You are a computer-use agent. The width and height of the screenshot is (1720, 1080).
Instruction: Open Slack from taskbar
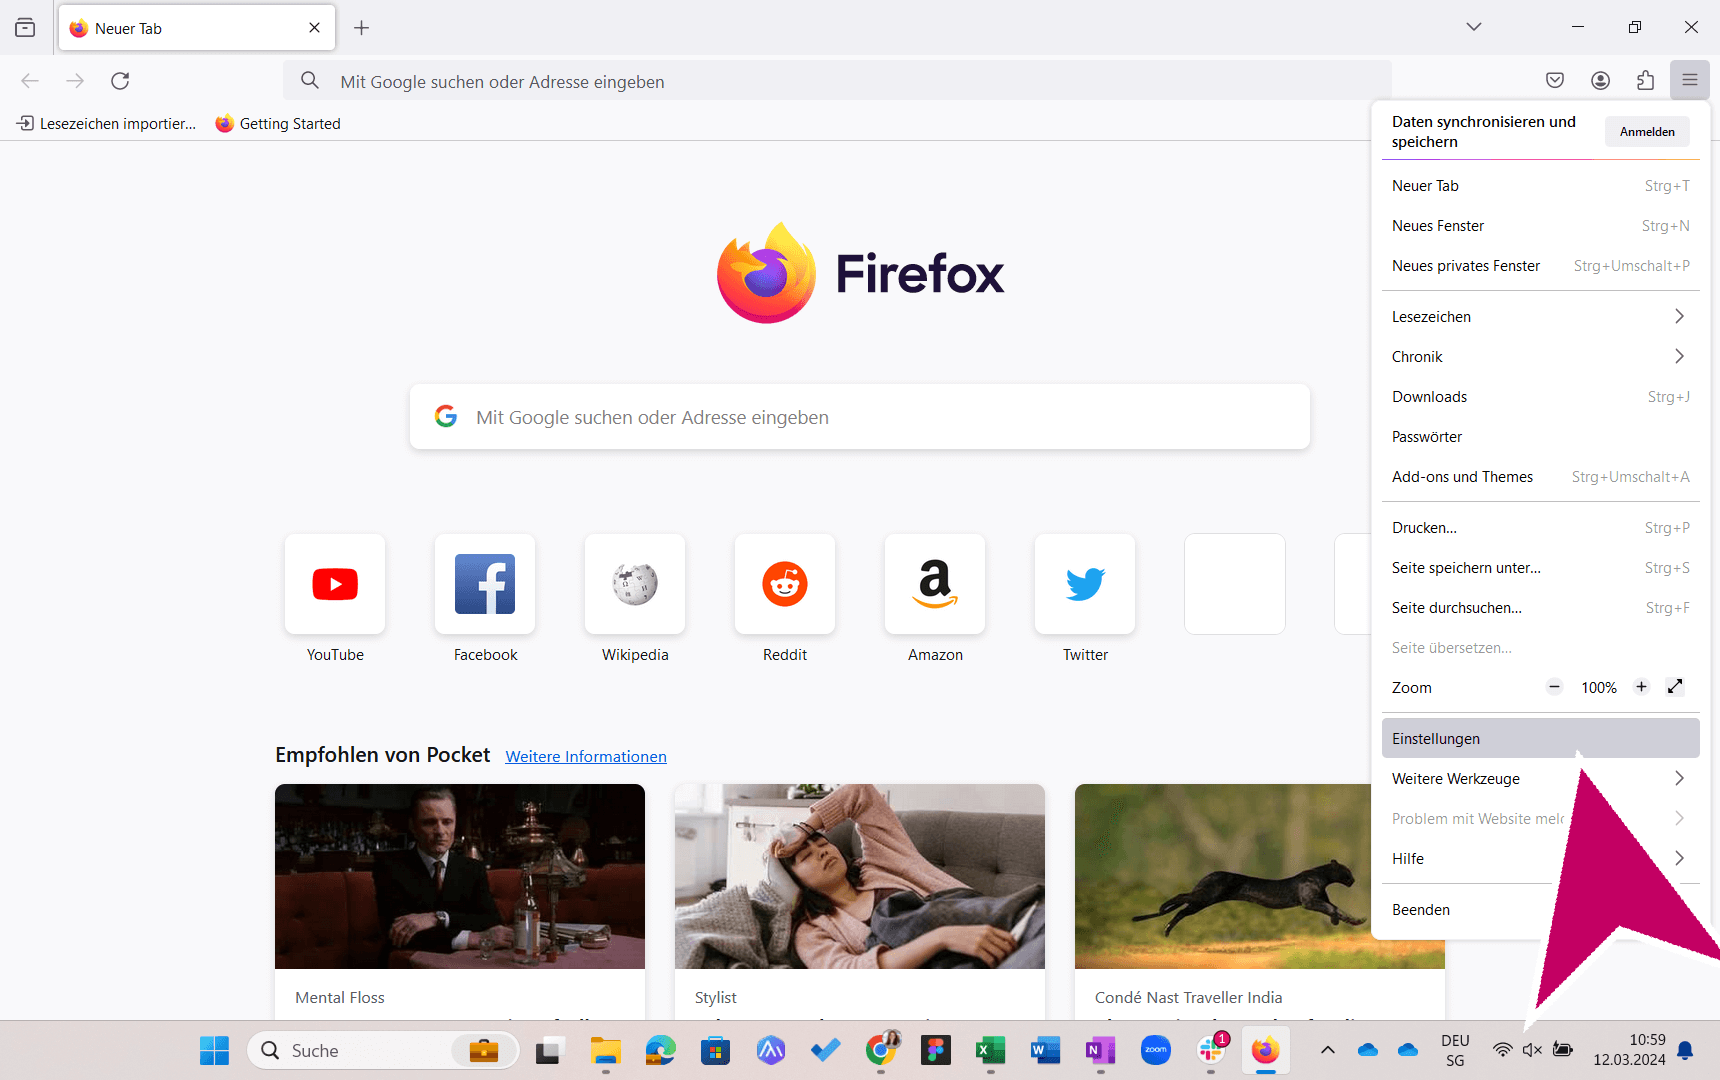(1210, 1050)
